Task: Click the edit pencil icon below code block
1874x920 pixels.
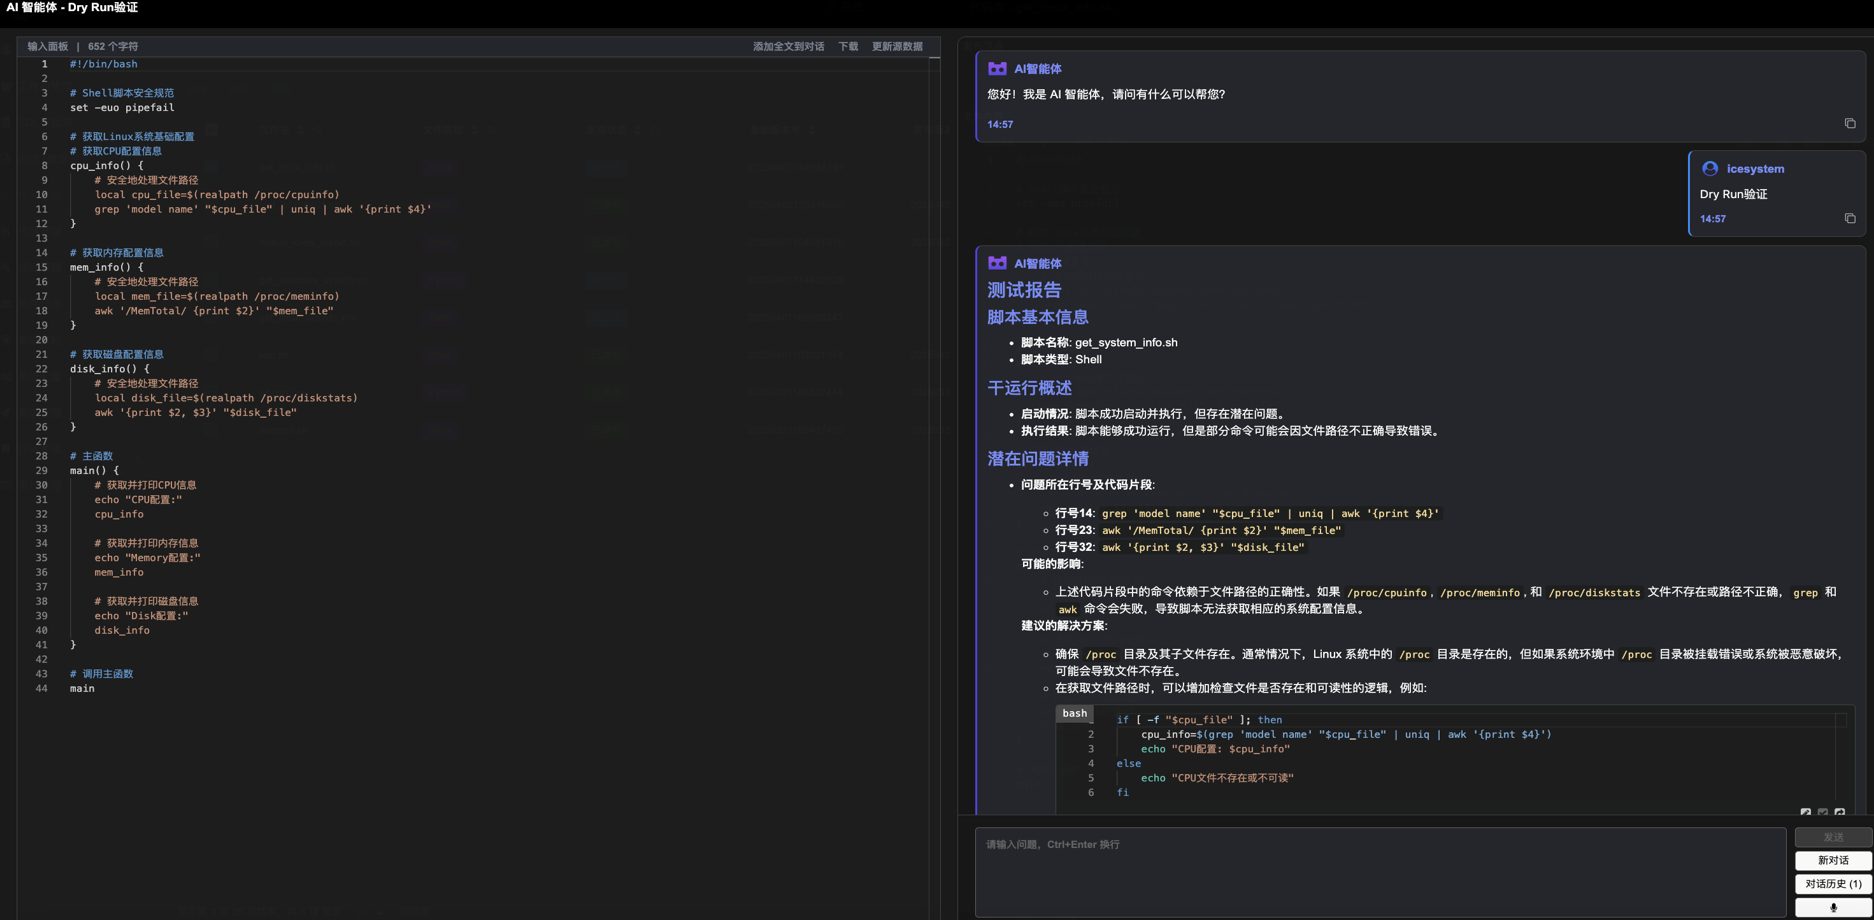Action: pos(1805,812)
